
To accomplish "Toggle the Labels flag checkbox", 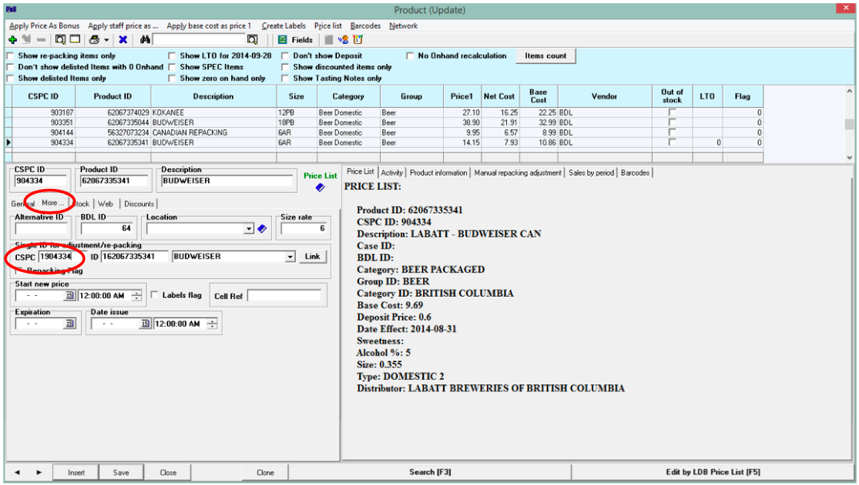I will pos(154,295).
